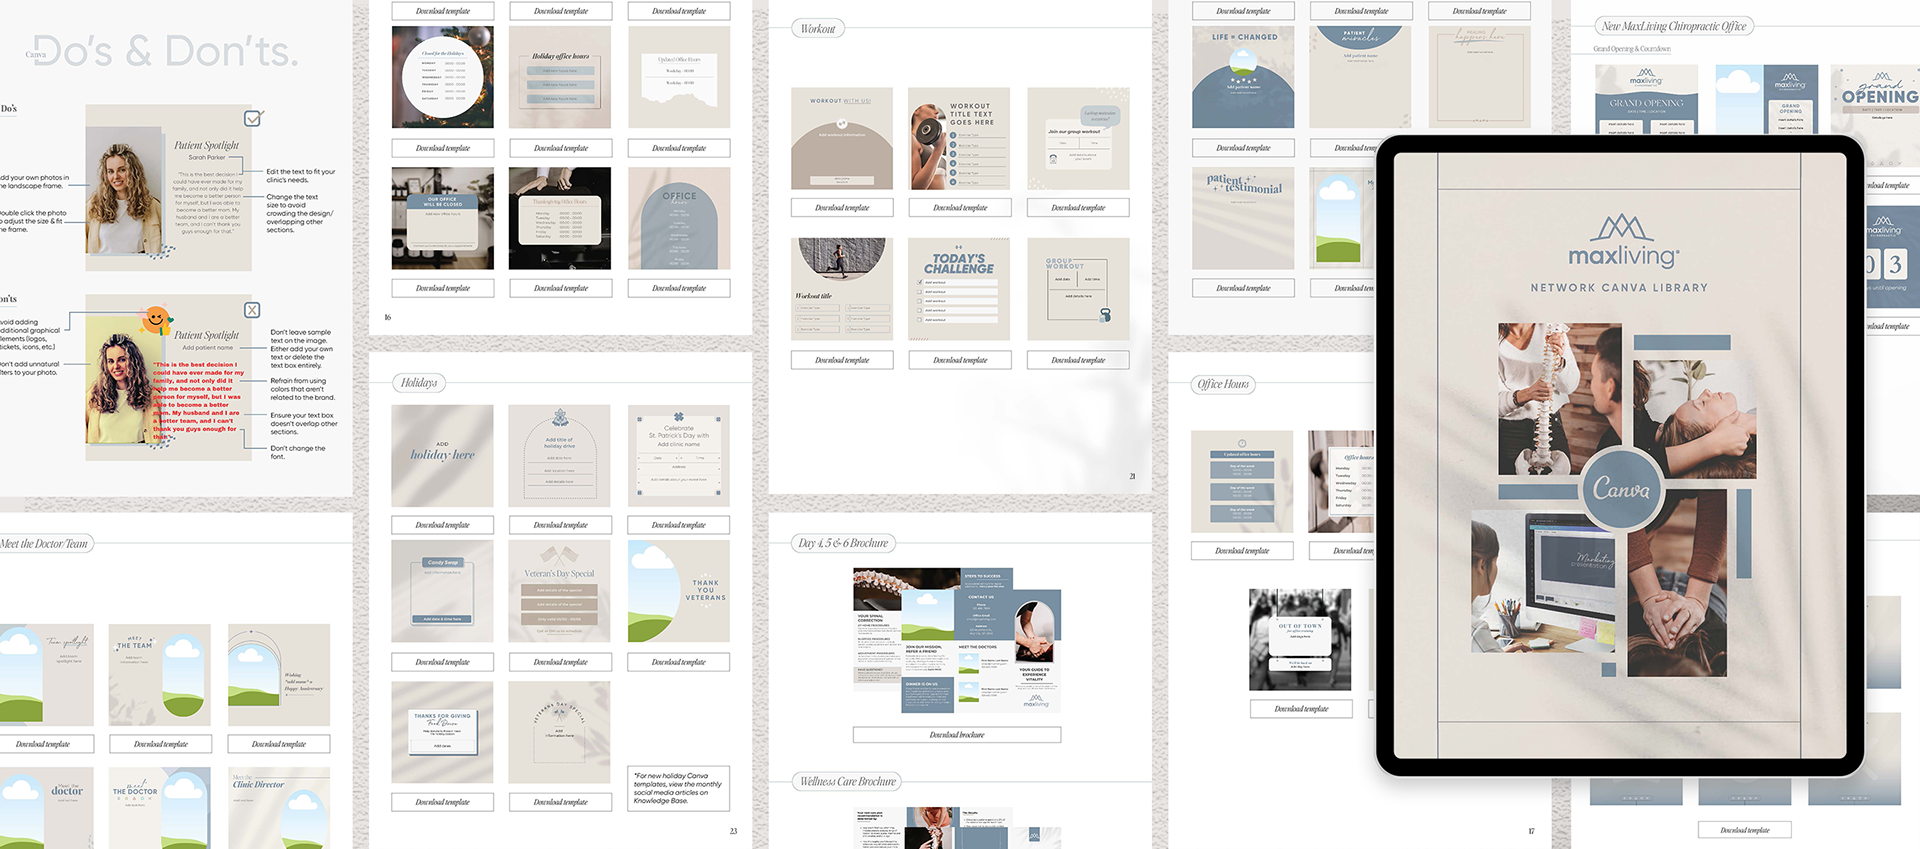Download template under Candy Swap card

pos(442,662)
